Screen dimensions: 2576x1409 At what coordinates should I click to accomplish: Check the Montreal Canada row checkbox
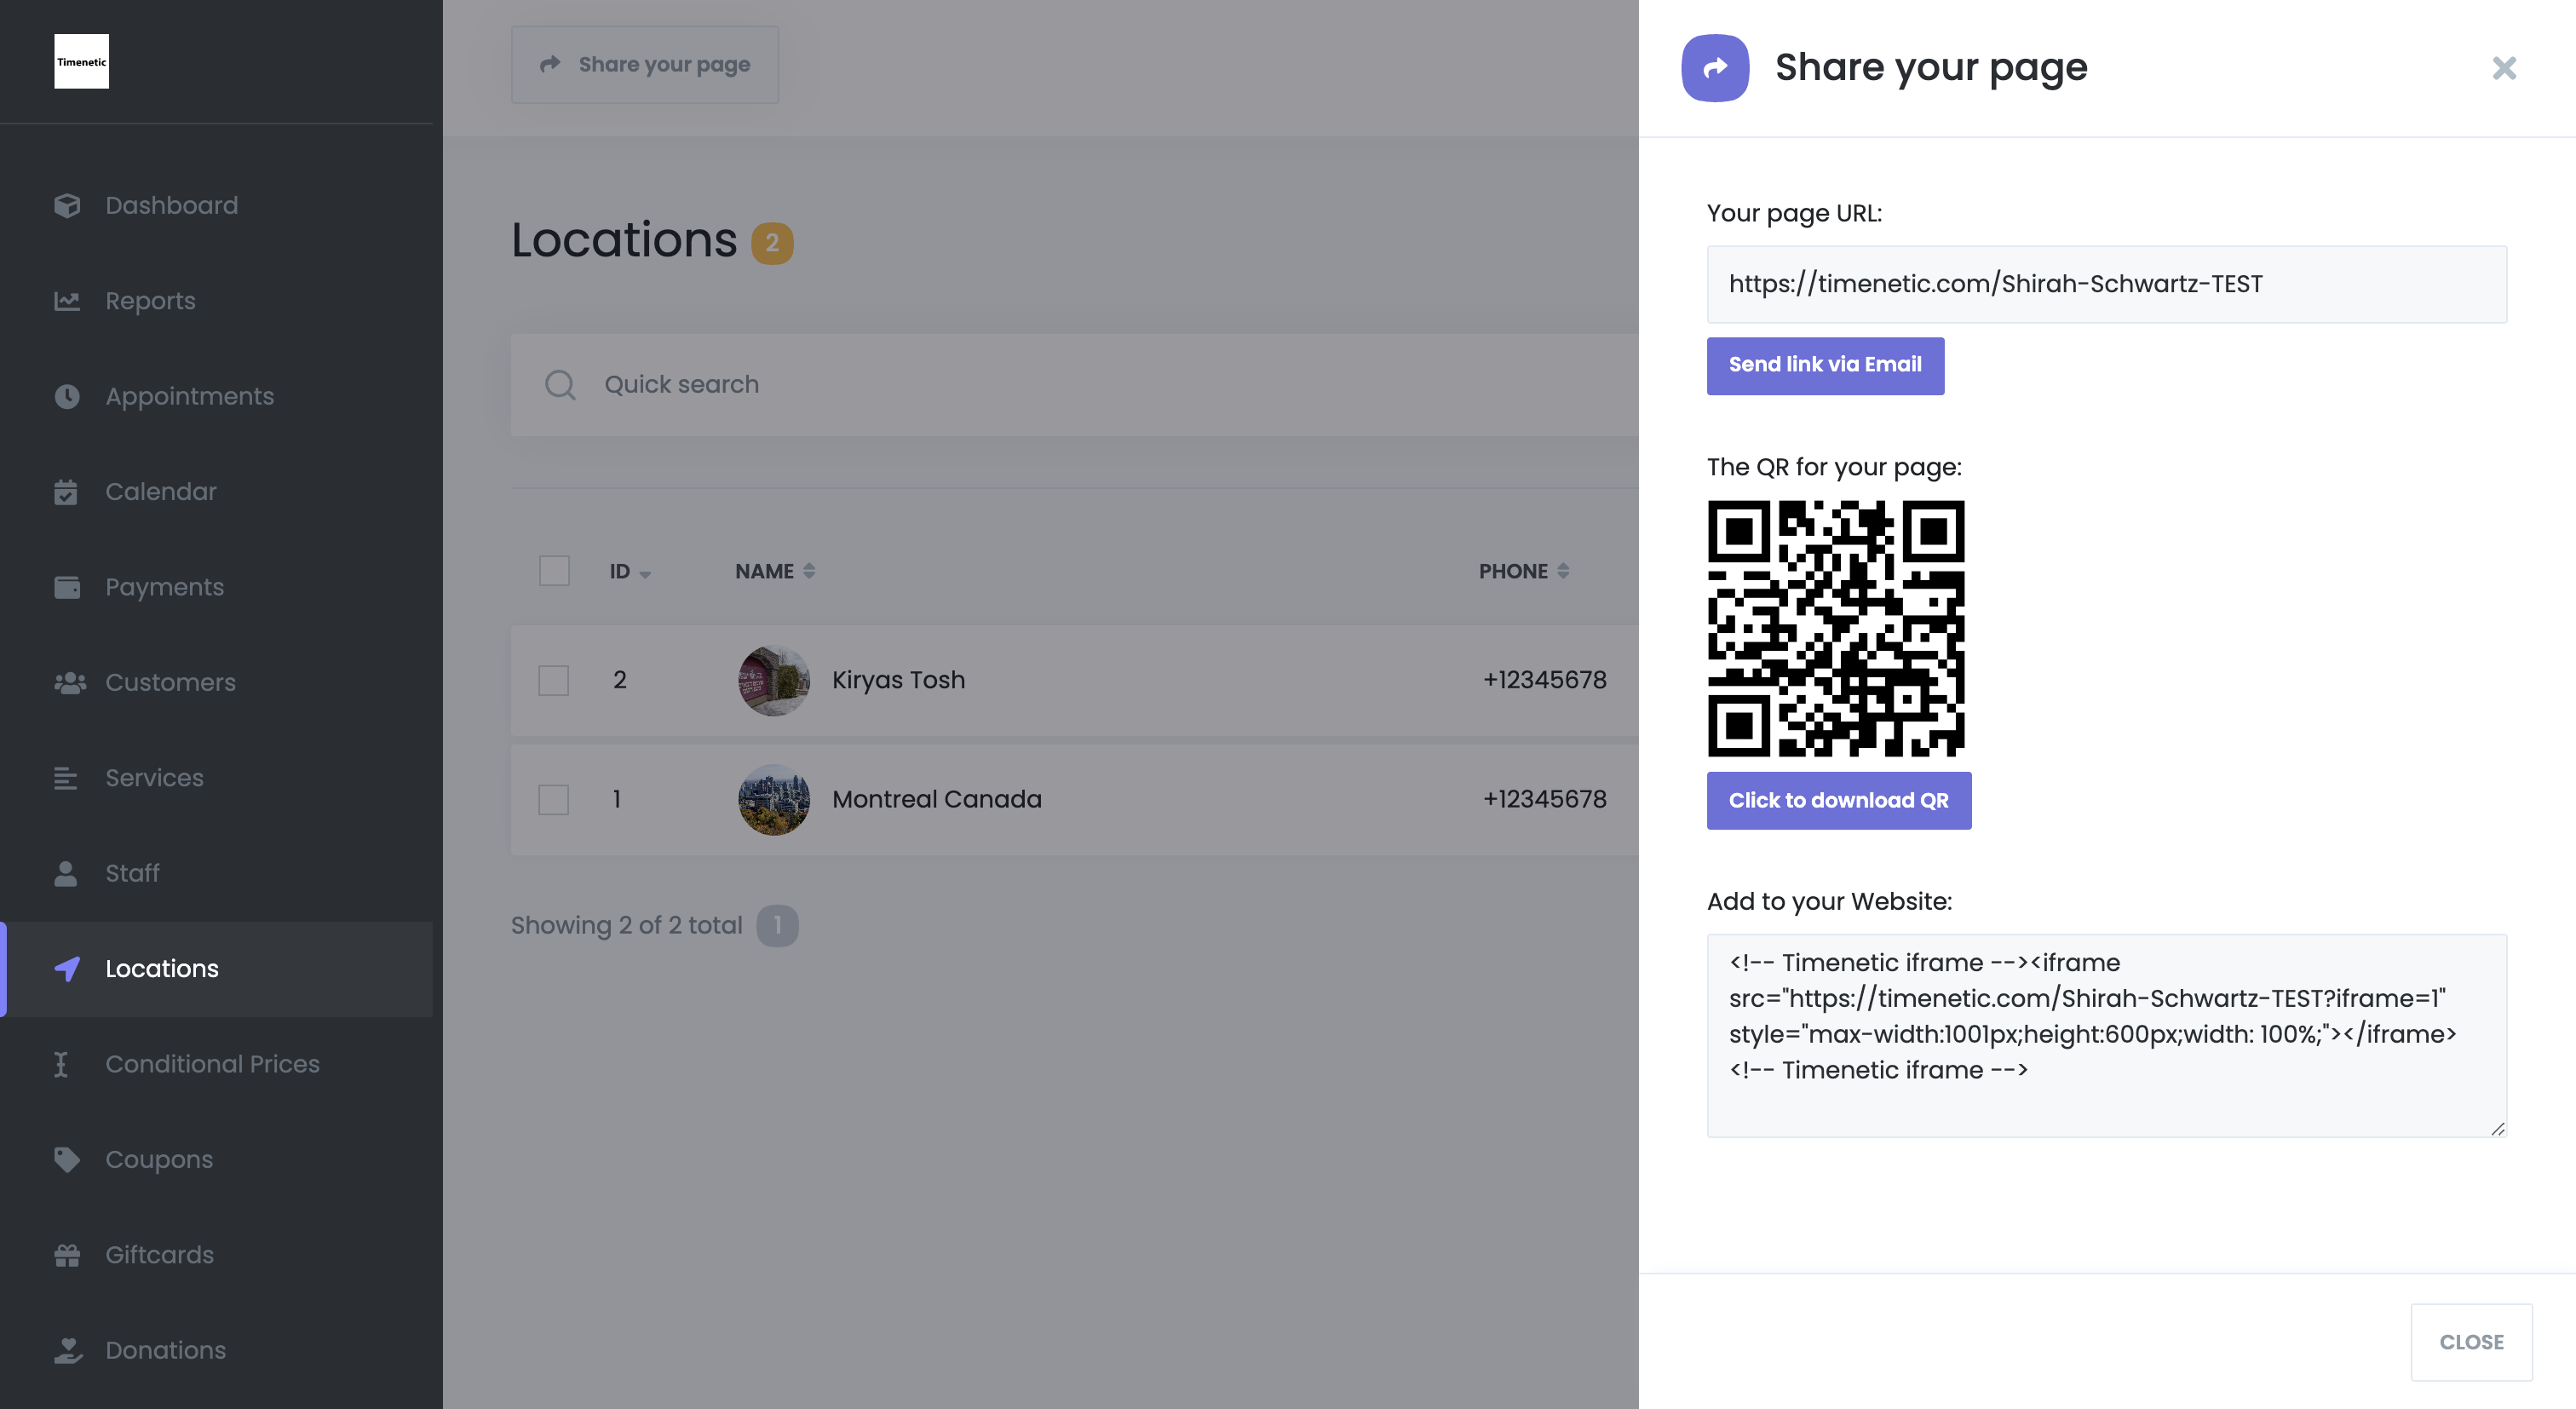[x=554, y=799]
